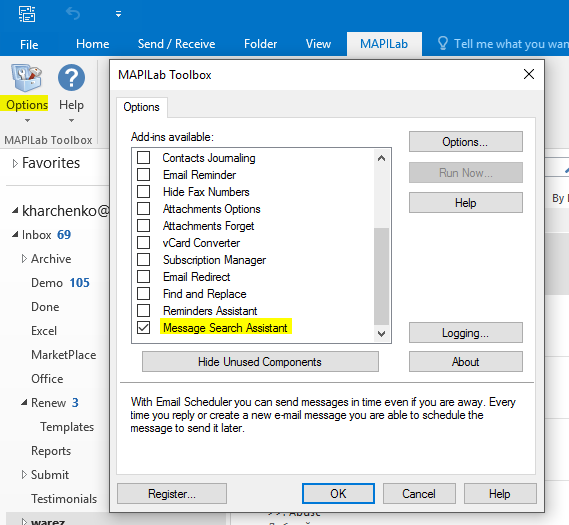Click the About button
This screenshot has width=569, height=525.
tap(466, 361)
